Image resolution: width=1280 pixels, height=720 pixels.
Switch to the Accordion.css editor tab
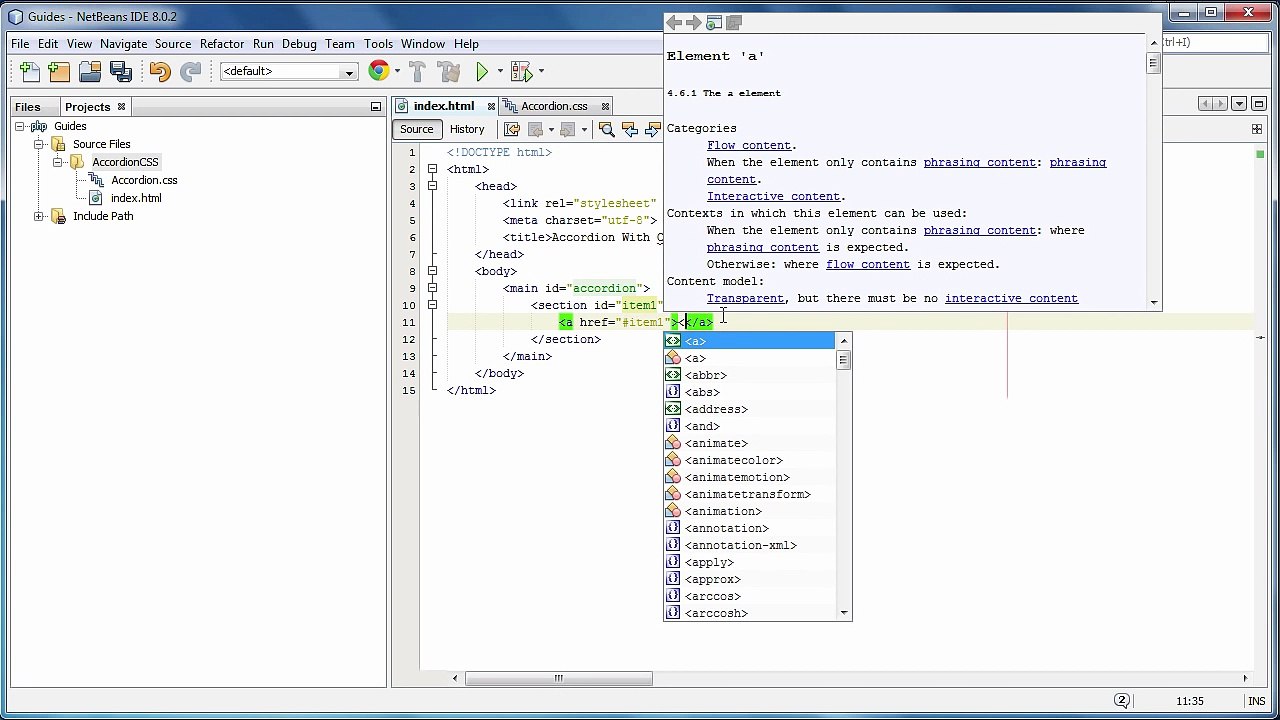(553, 106)
